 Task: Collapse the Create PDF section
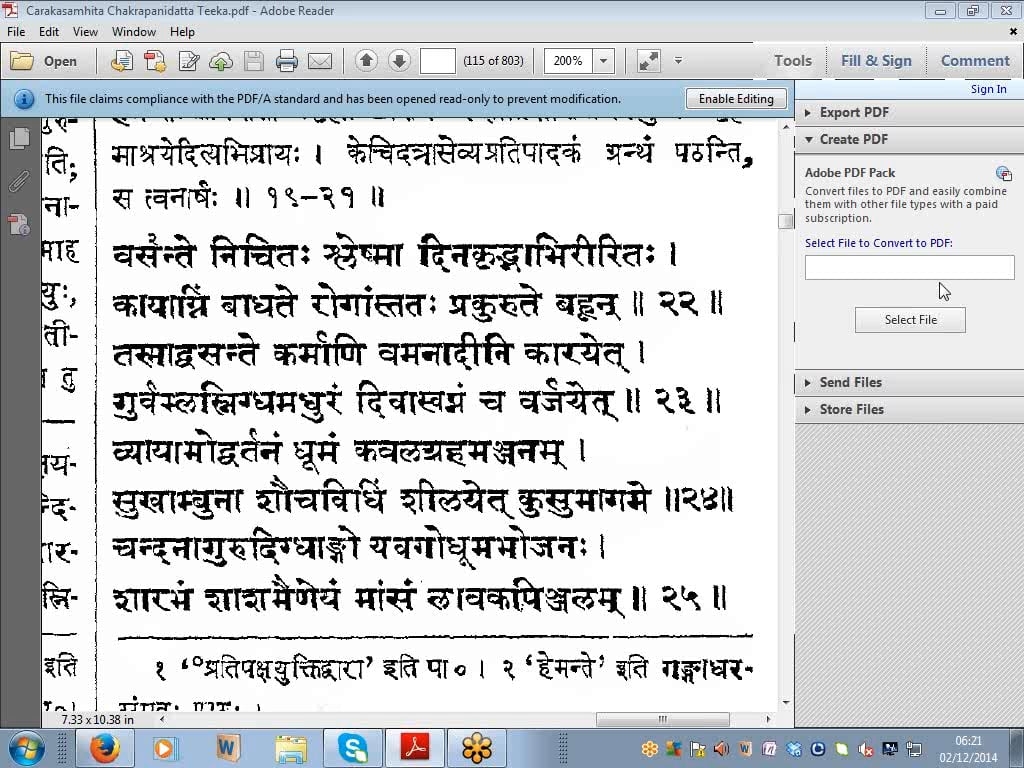coord(853,139)
